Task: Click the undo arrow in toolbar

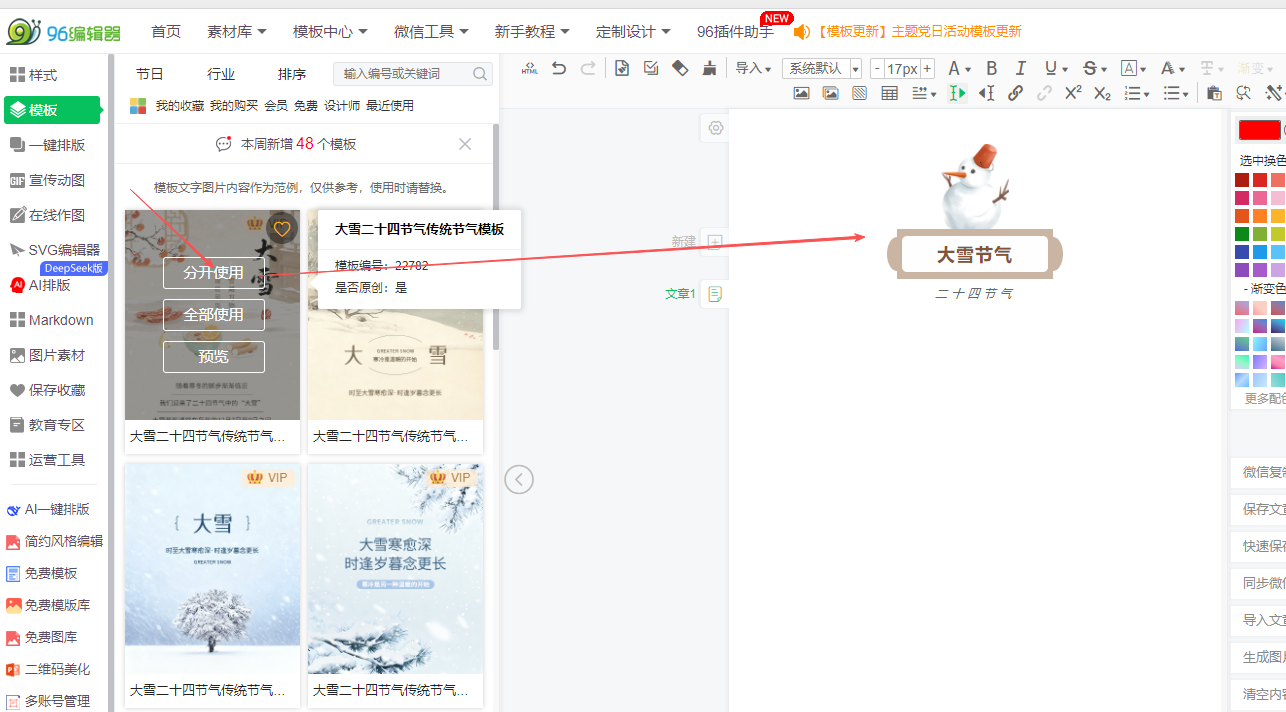Action: (x=559, y=68)
